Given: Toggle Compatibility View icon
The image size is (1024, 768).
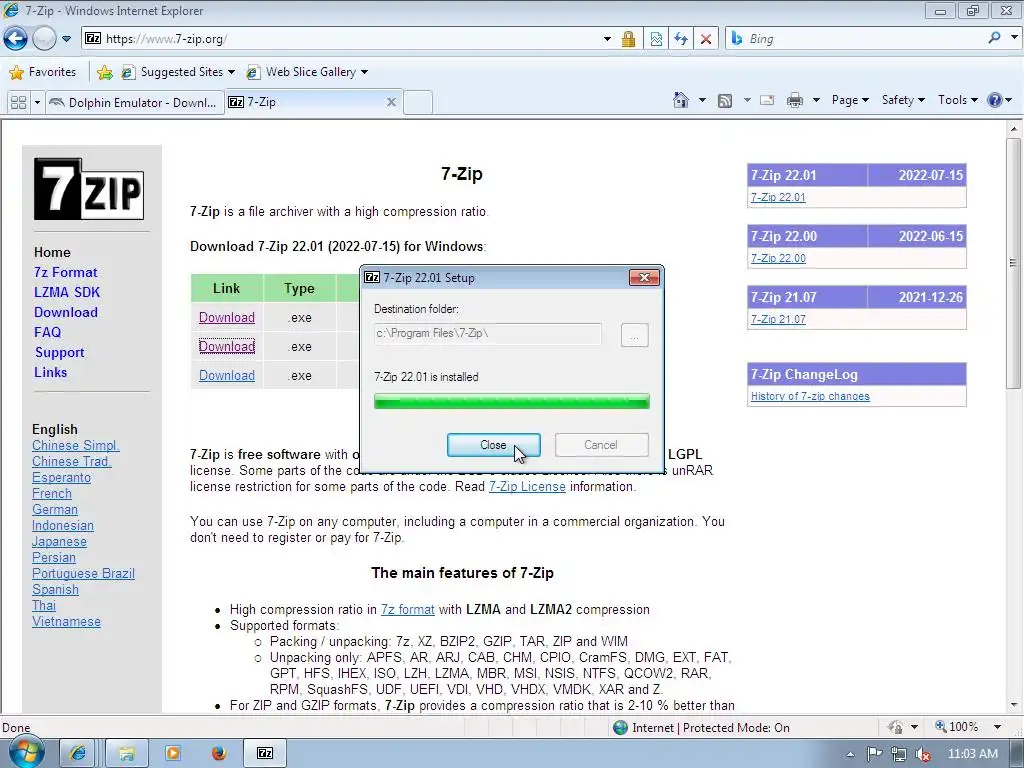Looking at the screenshot, I should pos(656,39).
